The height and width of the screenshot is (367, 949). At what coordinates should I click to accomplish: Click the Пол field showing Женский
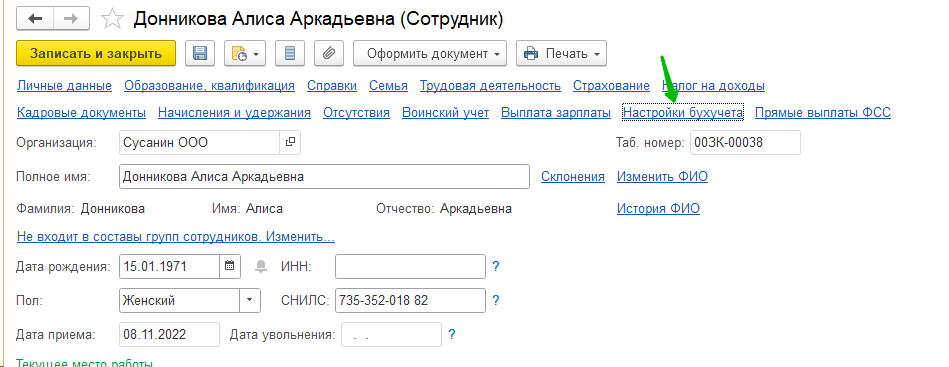180,300
